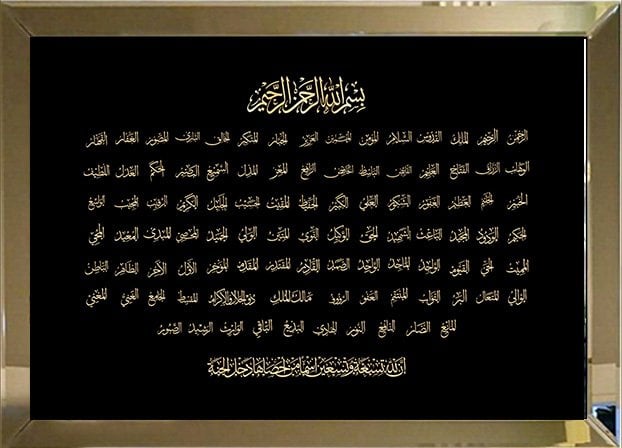Click the name "الكبير"
The height and width of the screenshot is (448, 622).
(339, 203)
